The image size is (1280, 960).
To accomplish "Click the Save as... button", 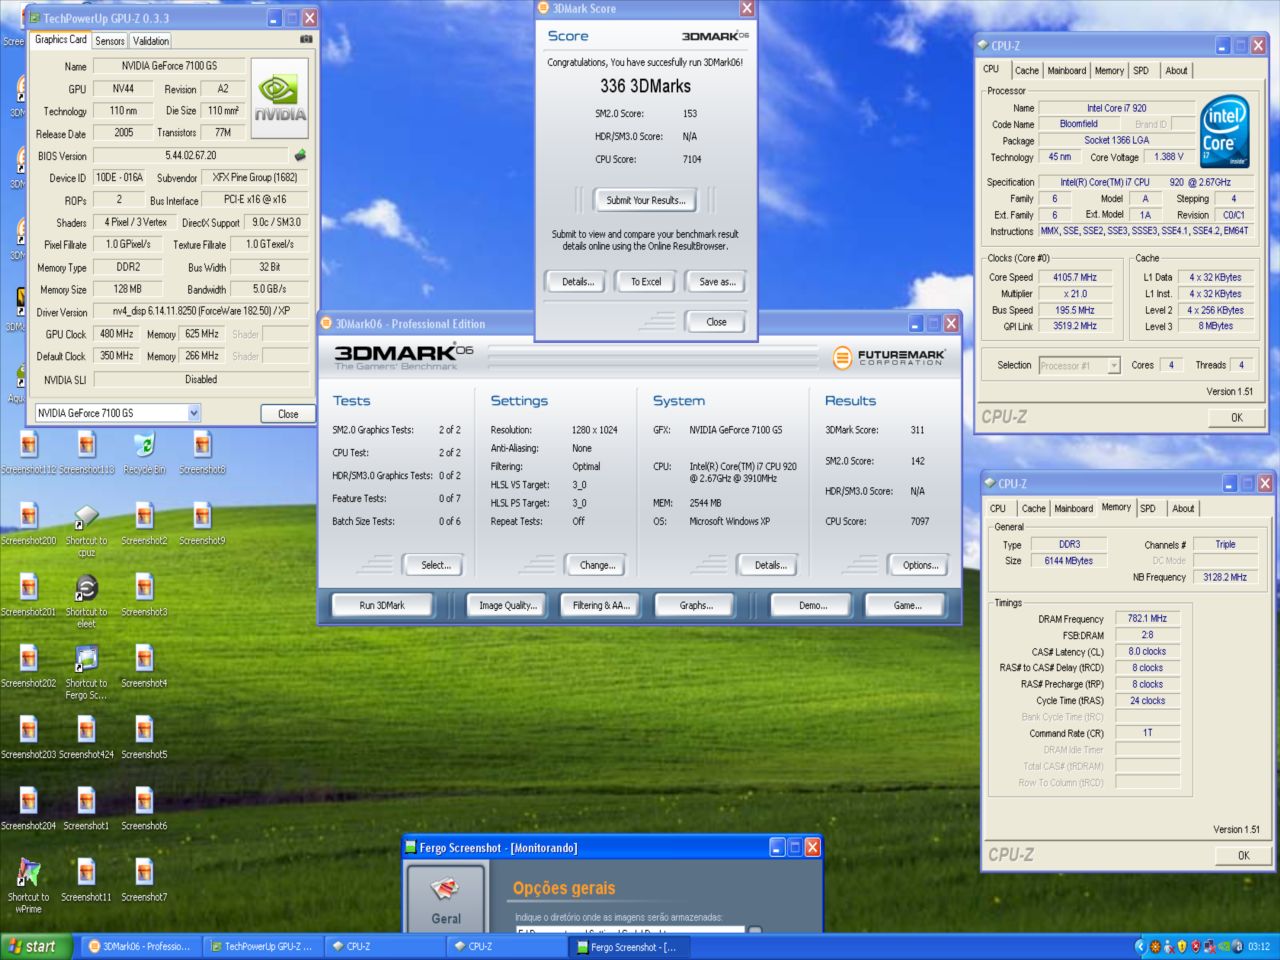I will 717,282.
